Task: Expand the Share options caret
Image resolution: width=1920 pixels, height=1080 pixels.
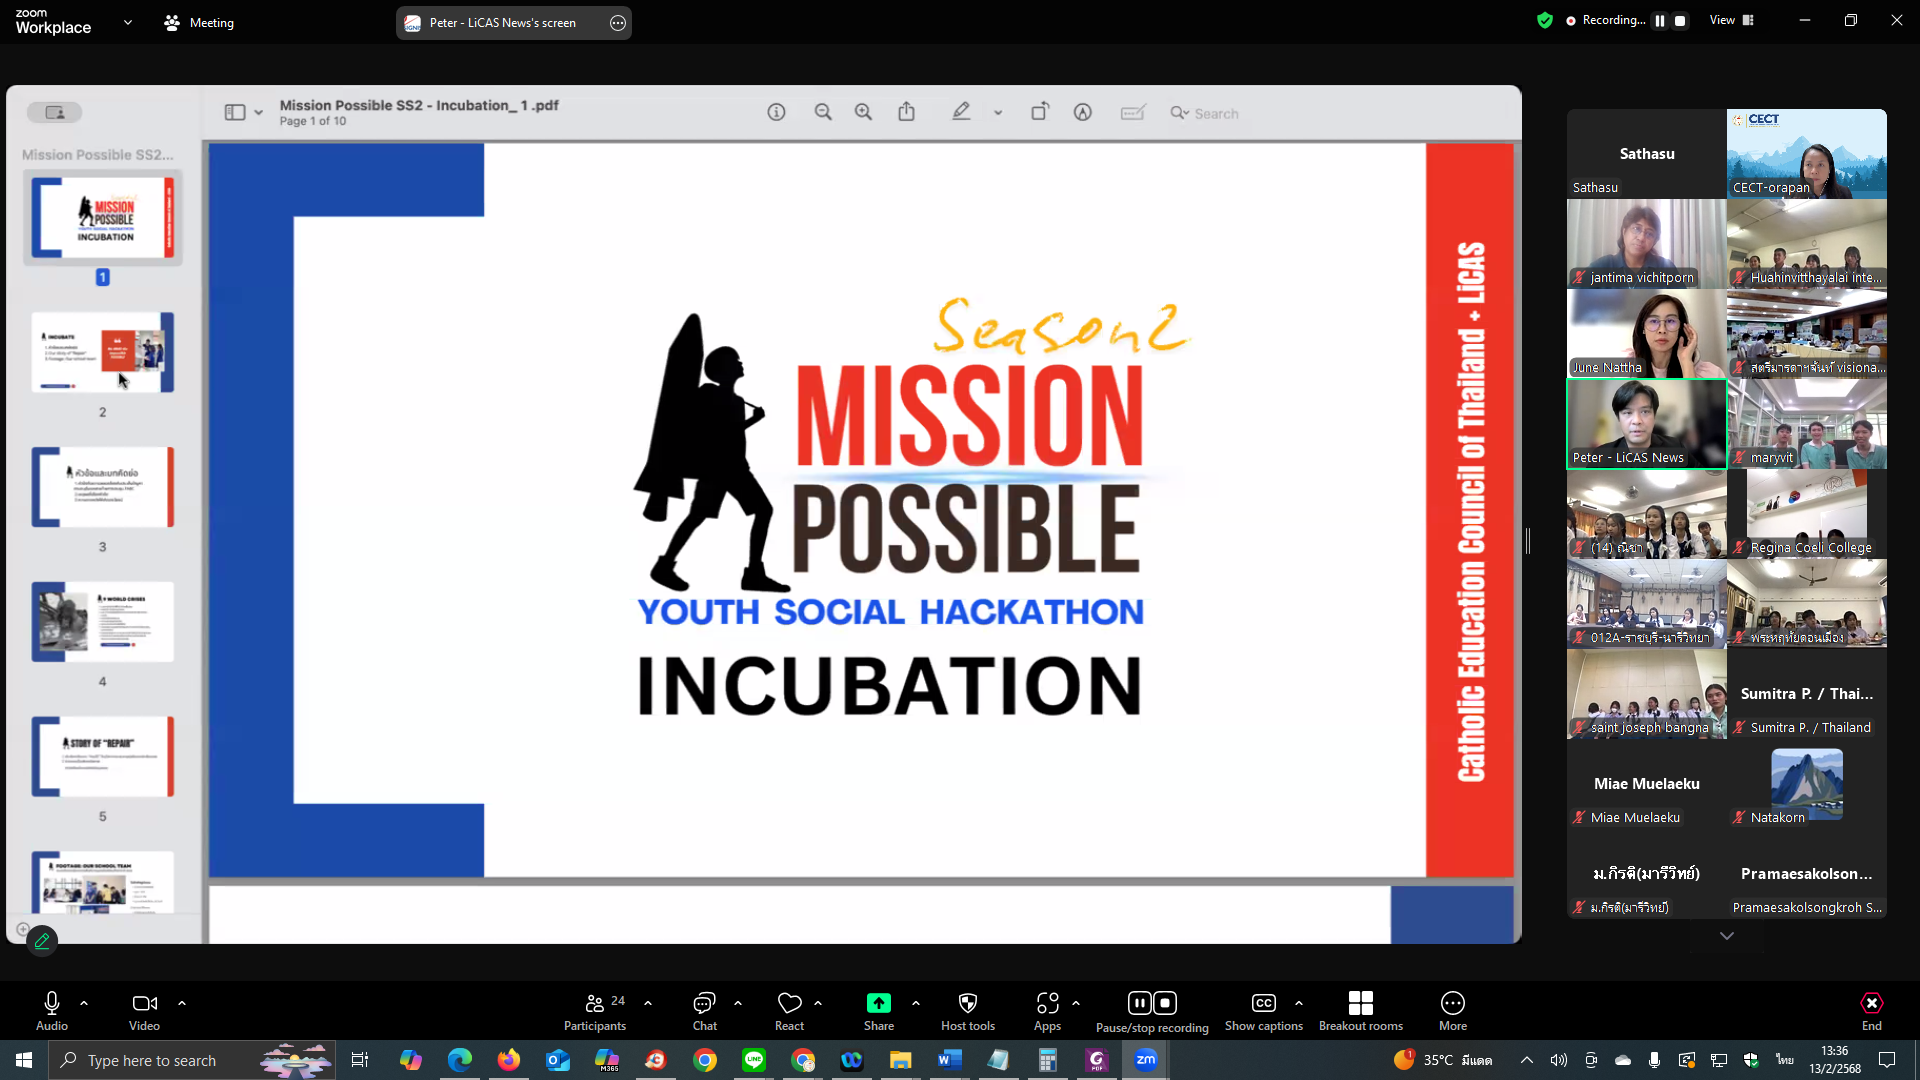Action: pos(916,1003)
